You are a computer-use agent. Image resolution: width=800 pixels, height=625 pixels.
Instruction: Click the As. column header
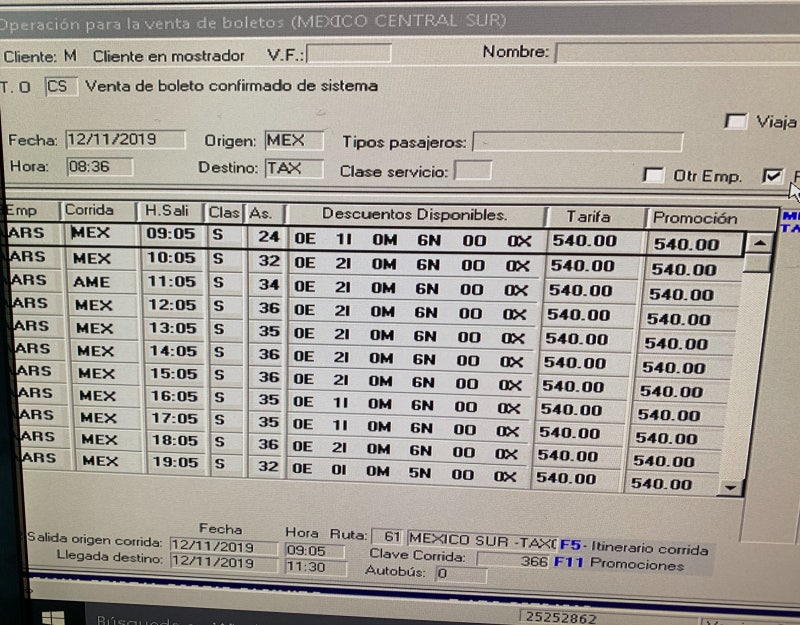[x=265, y=213]
